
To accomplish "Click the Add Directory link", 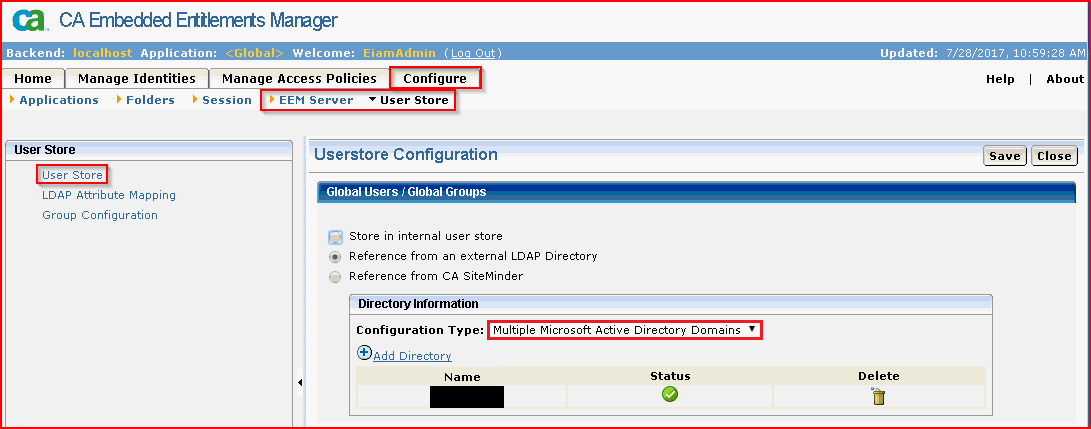I will tap(412, 356).
